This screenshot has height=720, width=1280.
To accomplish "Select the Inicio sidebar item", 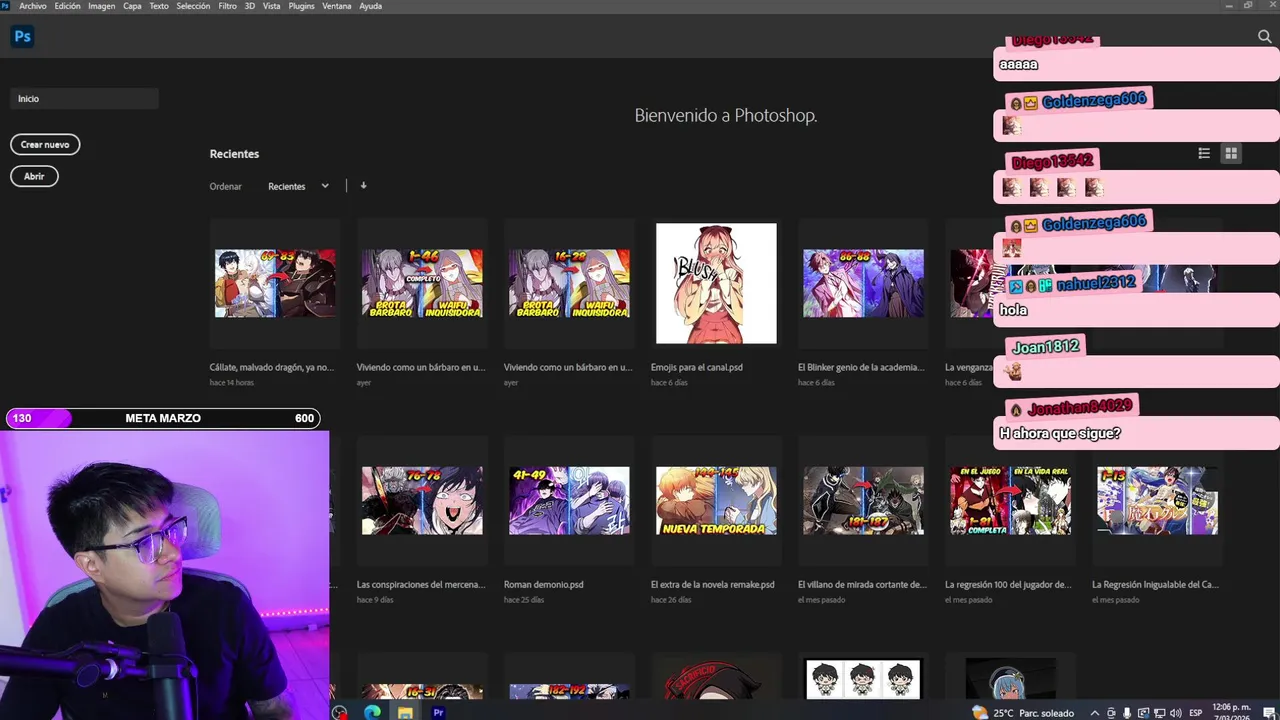I will 84,99.
